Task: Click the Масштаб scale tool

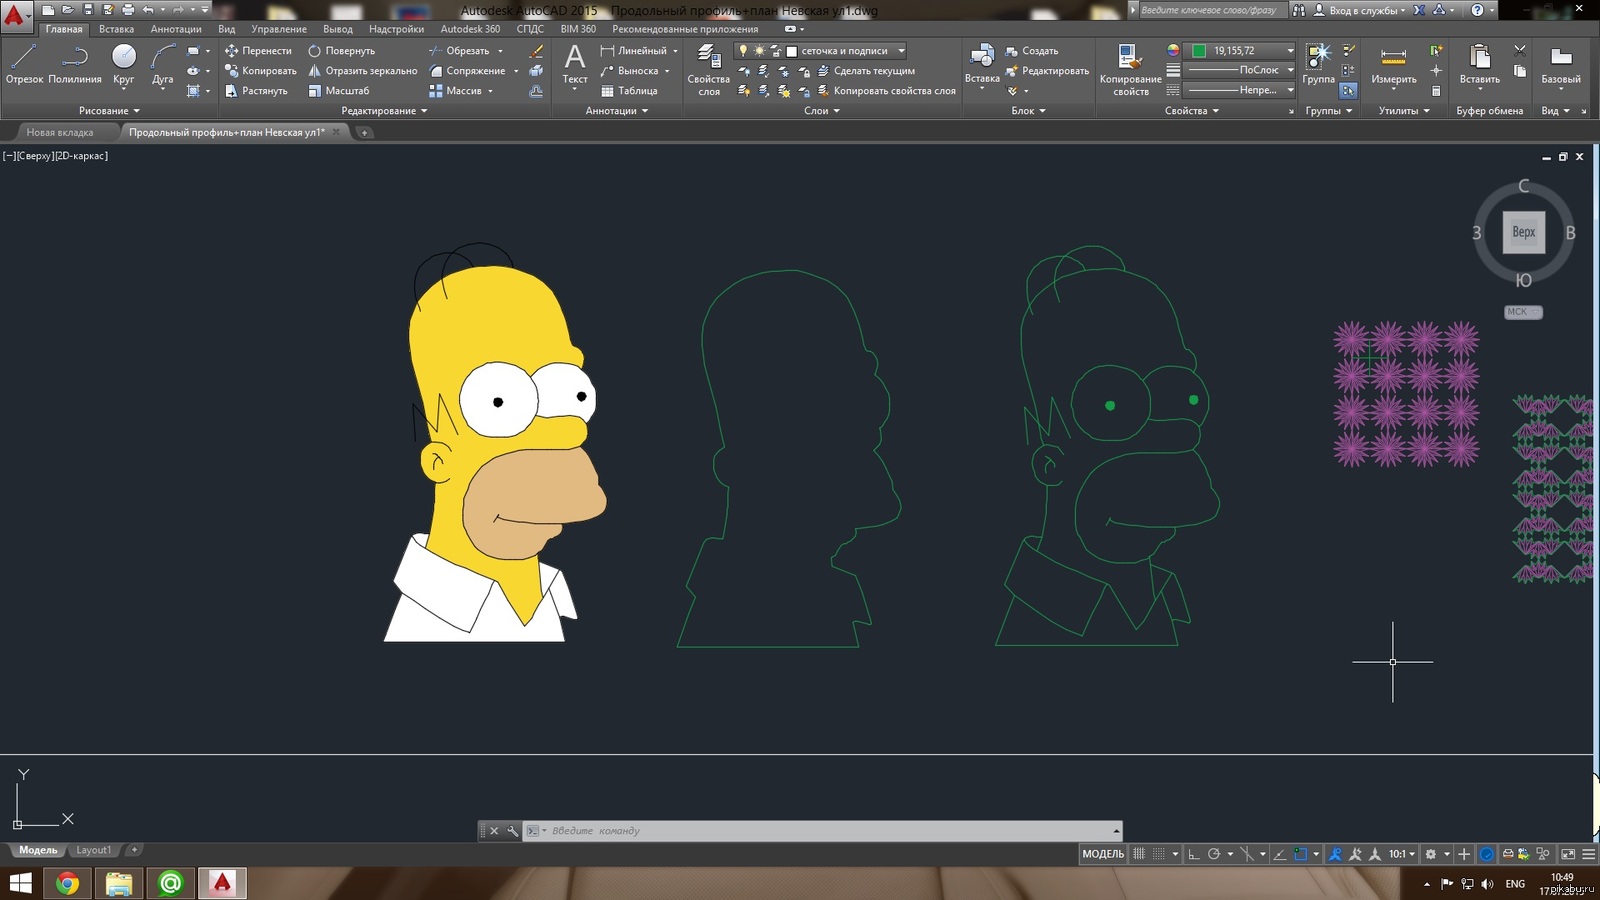Action: coord(338,91)
